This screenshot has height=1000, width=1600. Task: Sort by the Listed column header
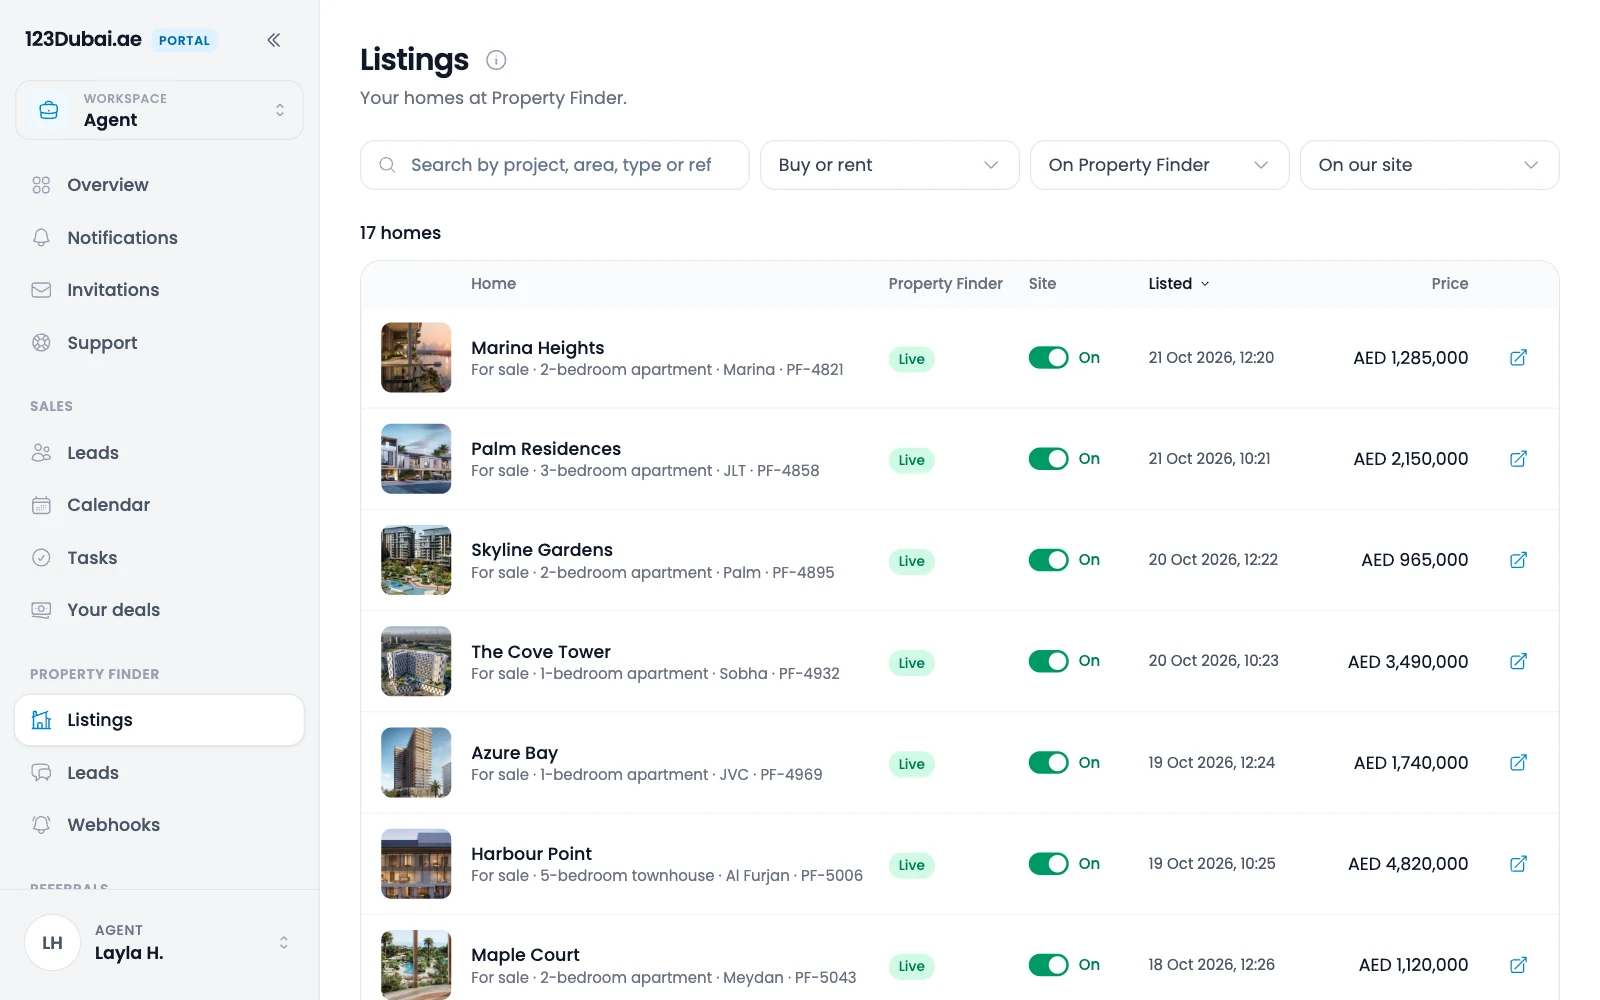1179,284
